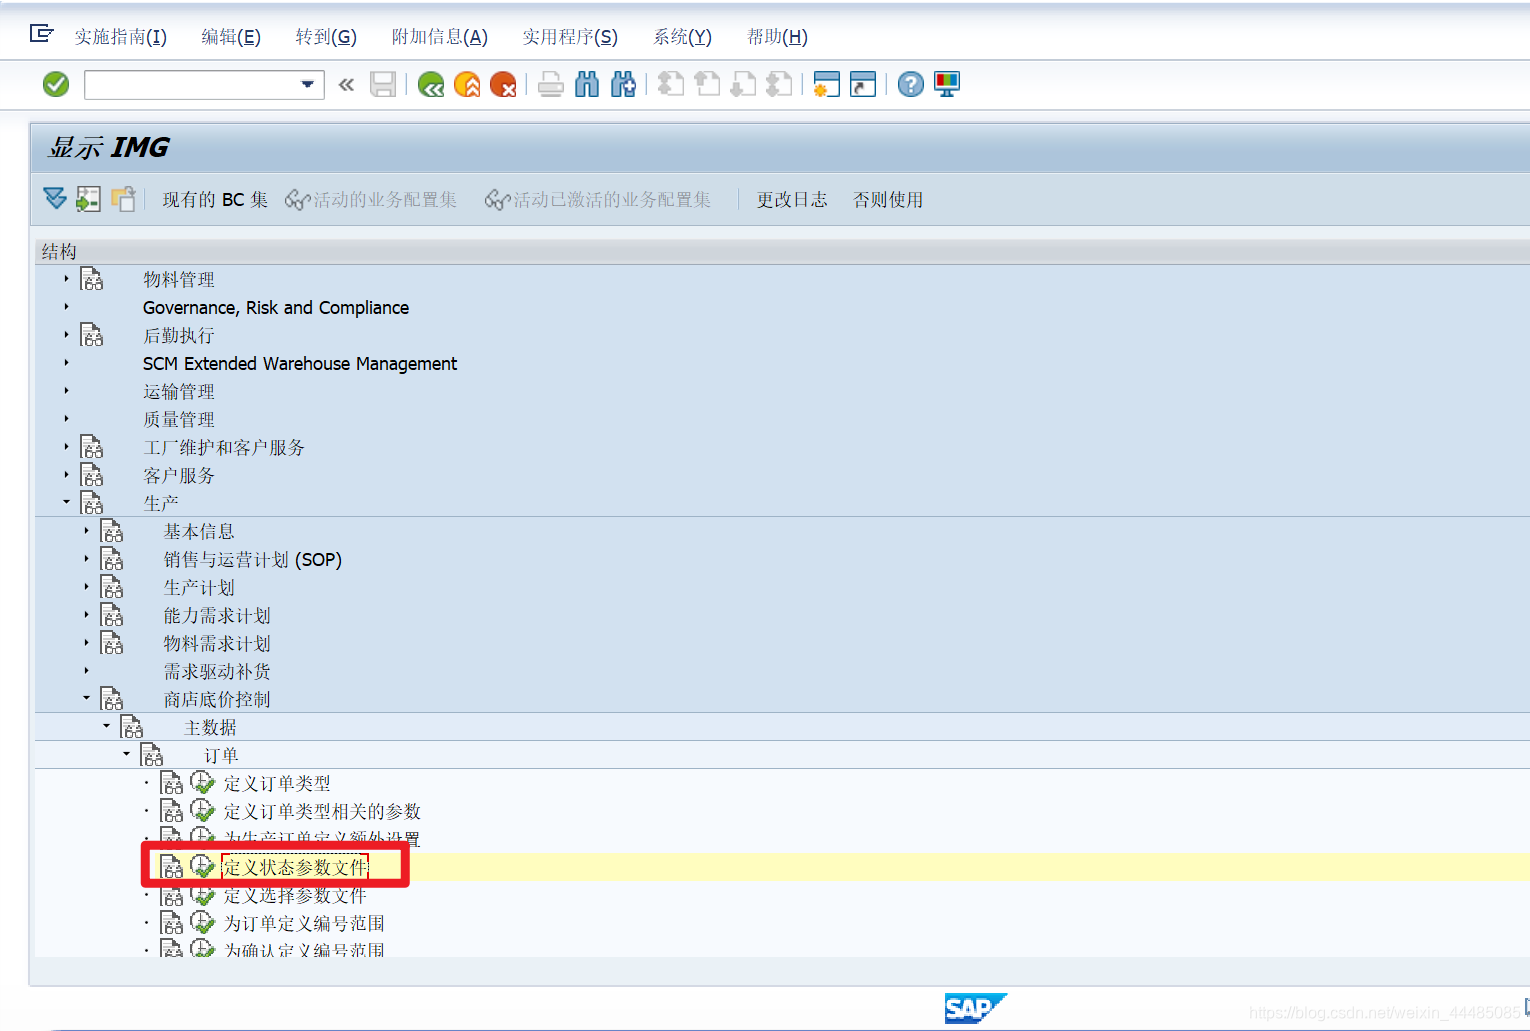This screenshot has height=1031, width=1530.
Task: Select the 客户服务 tree item
Action: pos(179,475)
